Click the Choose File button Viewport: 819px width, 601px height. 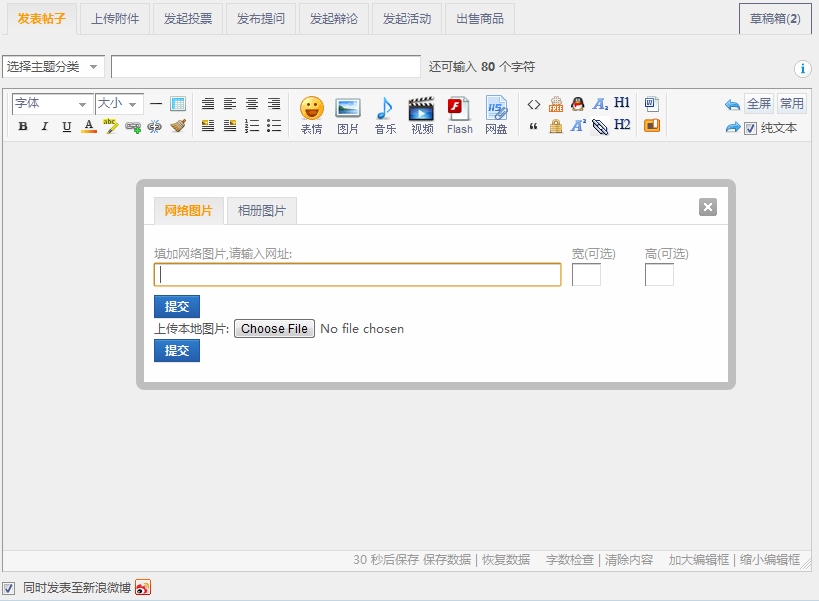click(274, 328)
